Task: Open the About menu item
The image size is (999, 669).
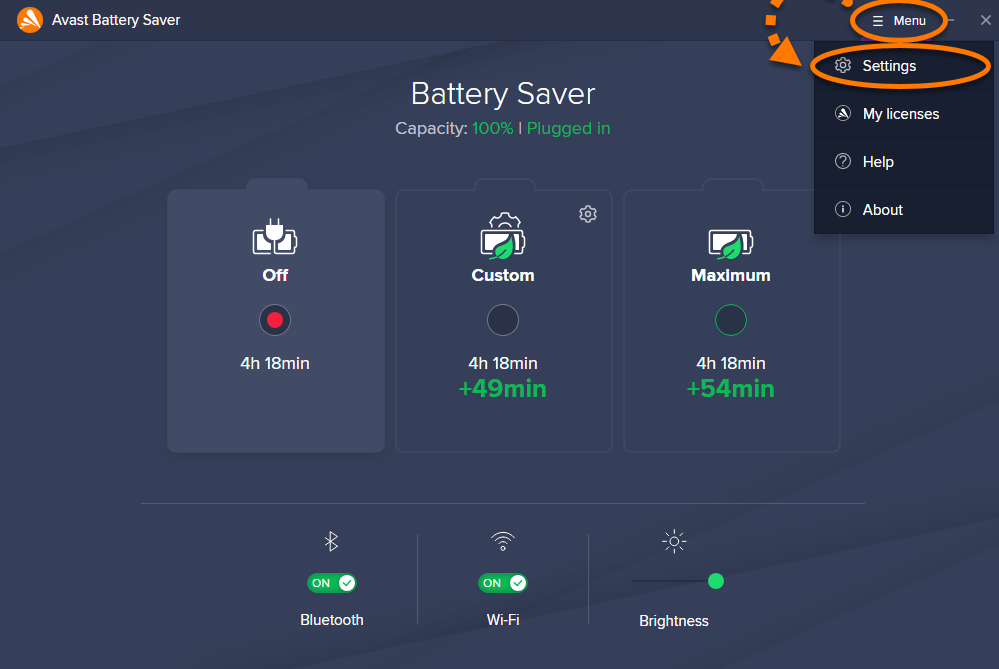Action: (903, 209)
